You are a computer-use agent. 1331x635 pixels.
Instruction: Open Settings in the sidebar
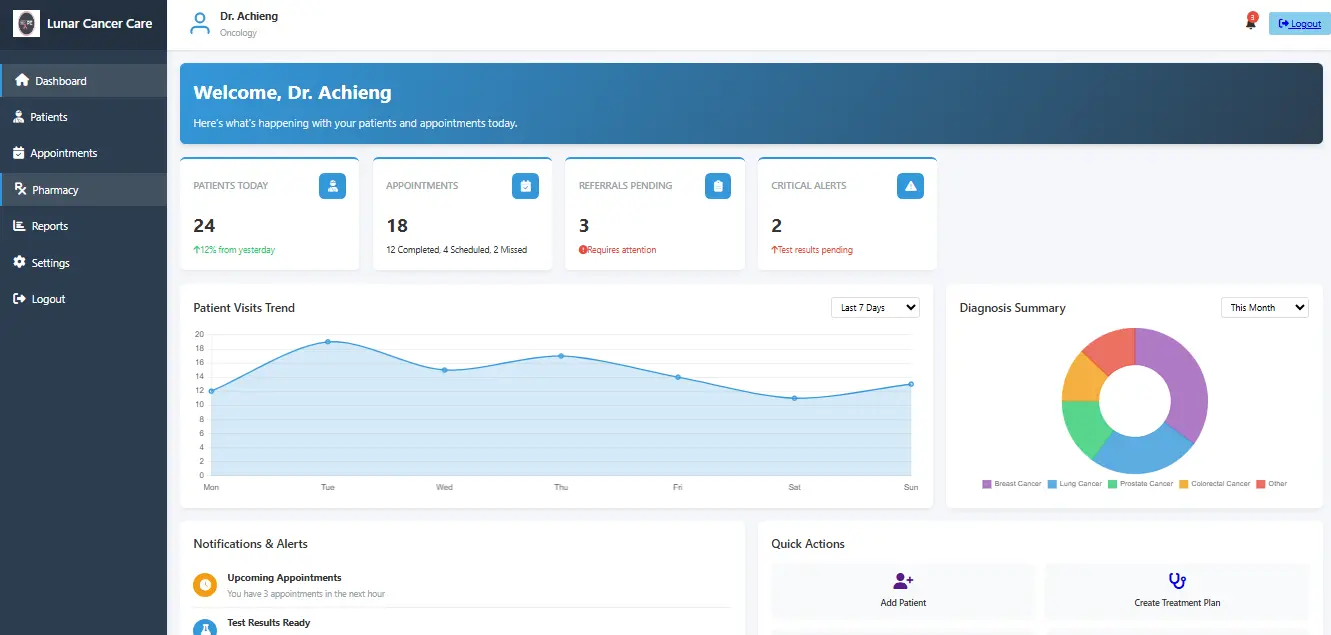pos(50,263)
